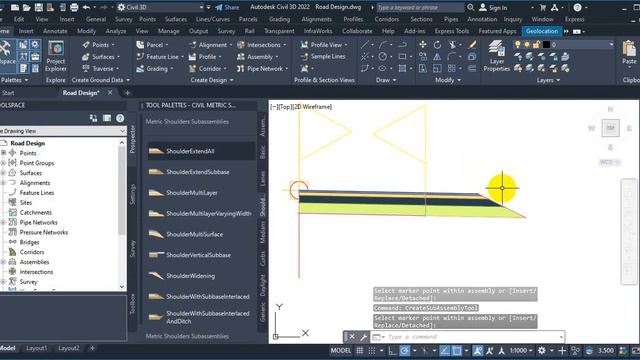
Task: Toggle layer lock padlock icon
Action: (536, 44)
